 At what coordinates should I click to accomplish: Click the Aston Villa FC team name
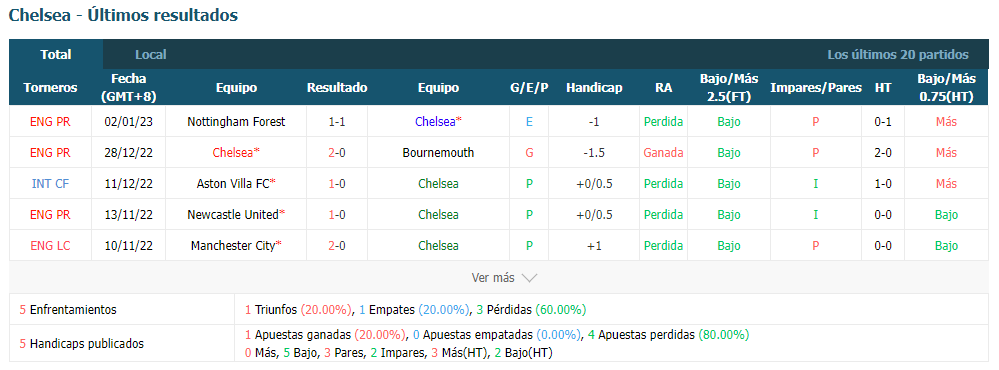click(233, 183)
